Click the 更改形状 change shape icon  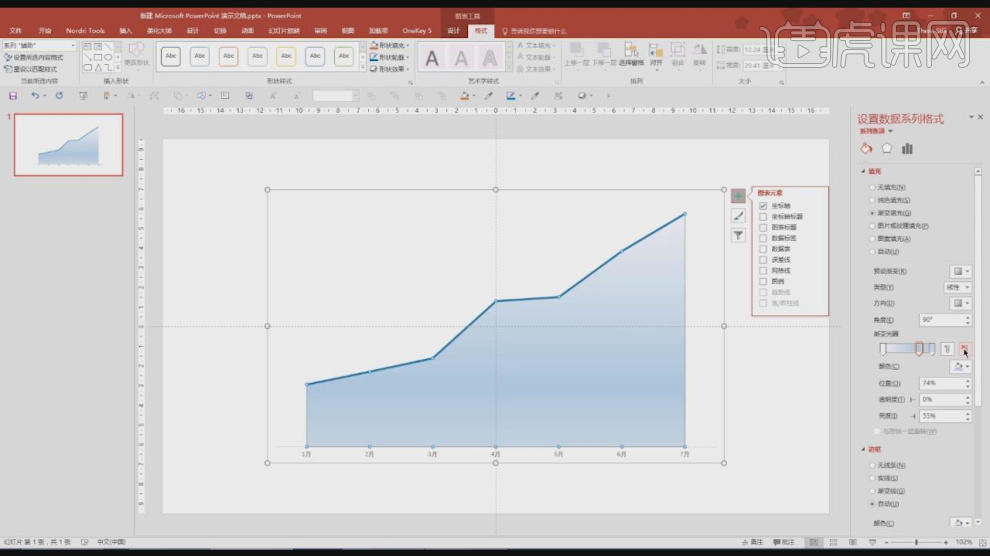[136, 54]
